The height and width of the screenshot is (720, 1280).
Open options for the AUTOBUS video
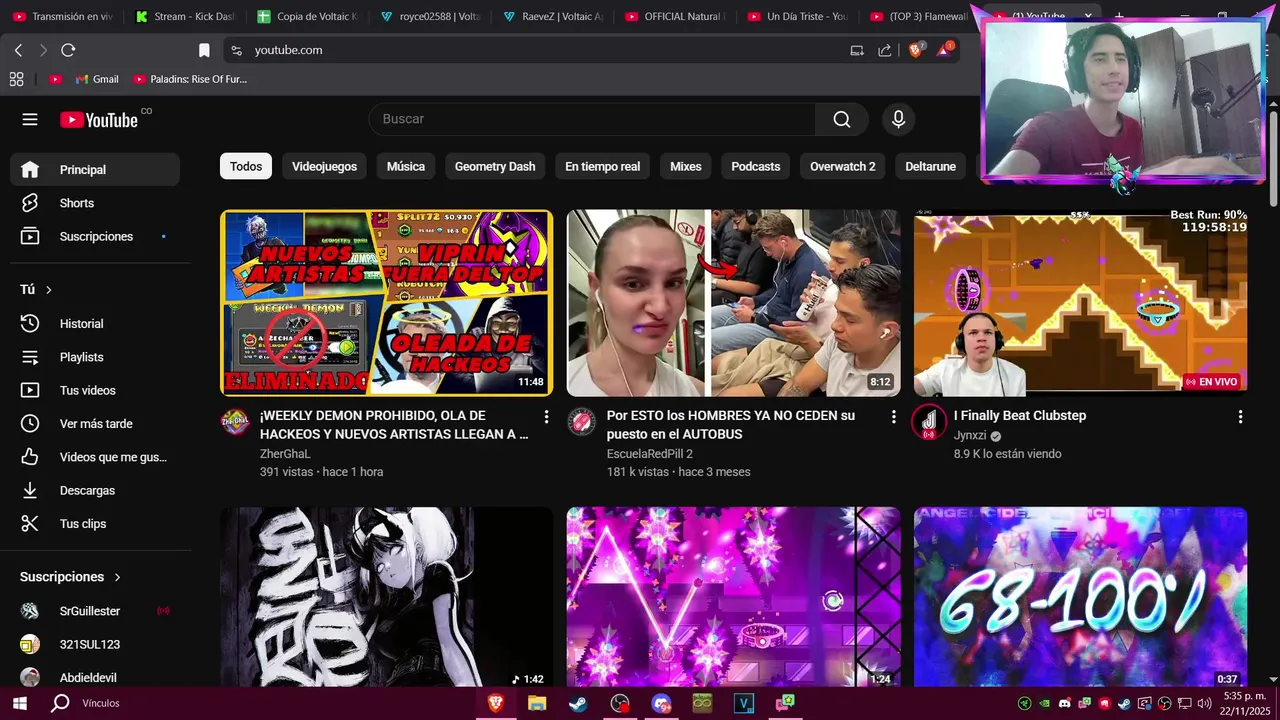click(x=893, y=417)
